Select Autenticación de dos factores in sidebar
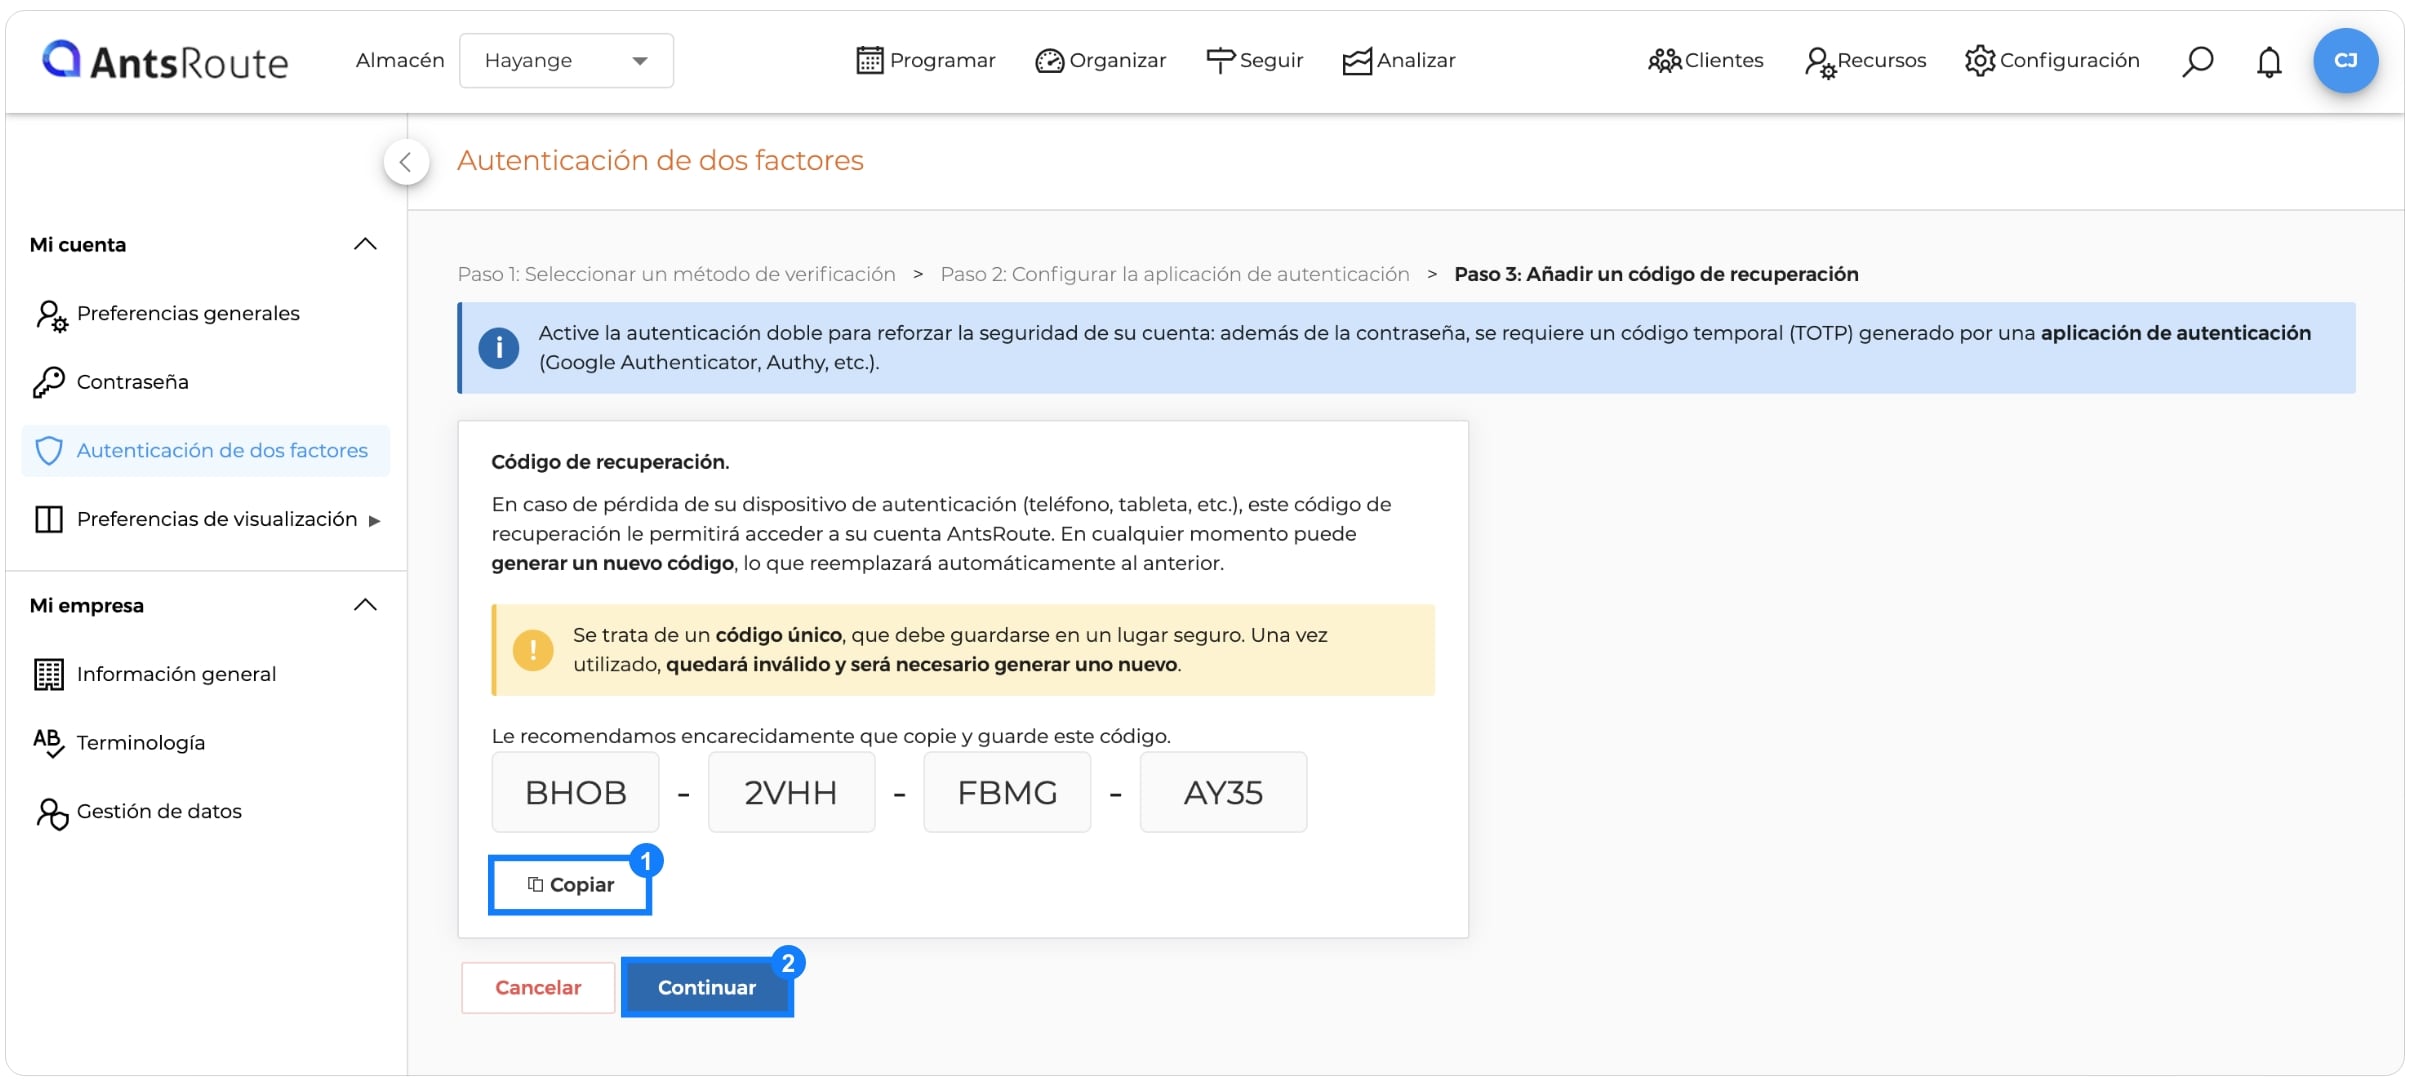 tap(205, 451)
